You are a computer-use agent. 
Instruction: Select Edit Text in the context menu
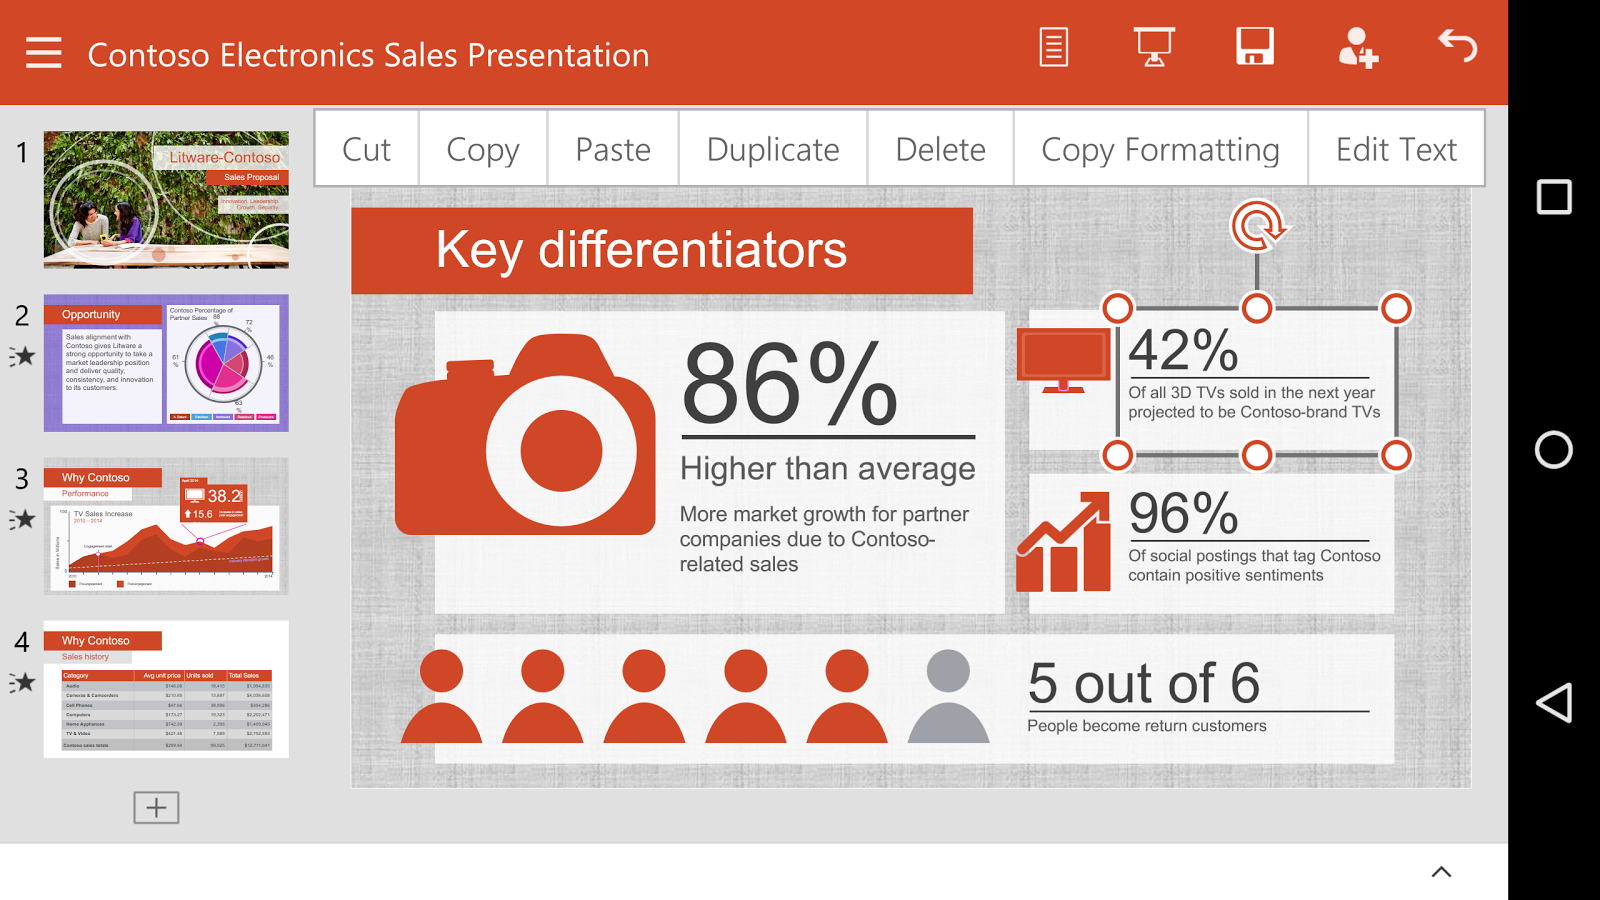point(1396,149)
